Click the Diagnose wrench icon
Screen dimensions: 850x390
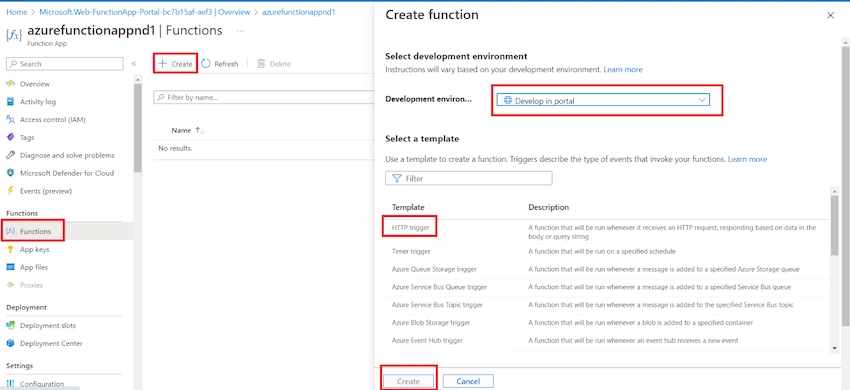point(10,156)
